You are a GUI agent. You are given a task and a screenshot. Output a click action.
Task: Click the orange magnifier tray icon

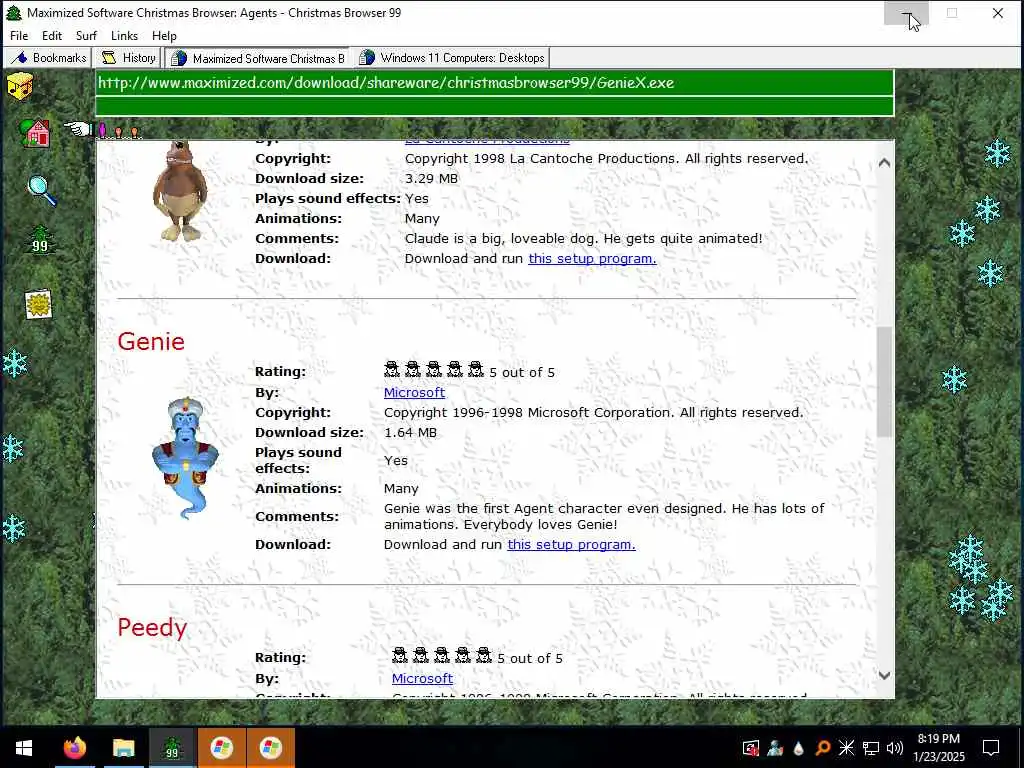(823, 748)
